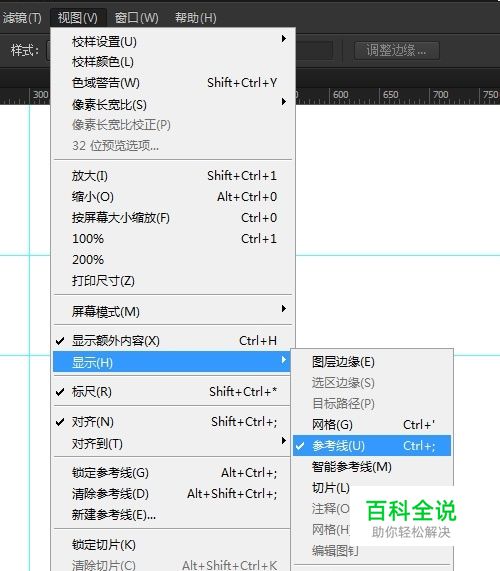Image resolution: width=500 pixels, height=571 pixels.
Task: Click the 调整边缘... button
Action: tap(397, 50)
